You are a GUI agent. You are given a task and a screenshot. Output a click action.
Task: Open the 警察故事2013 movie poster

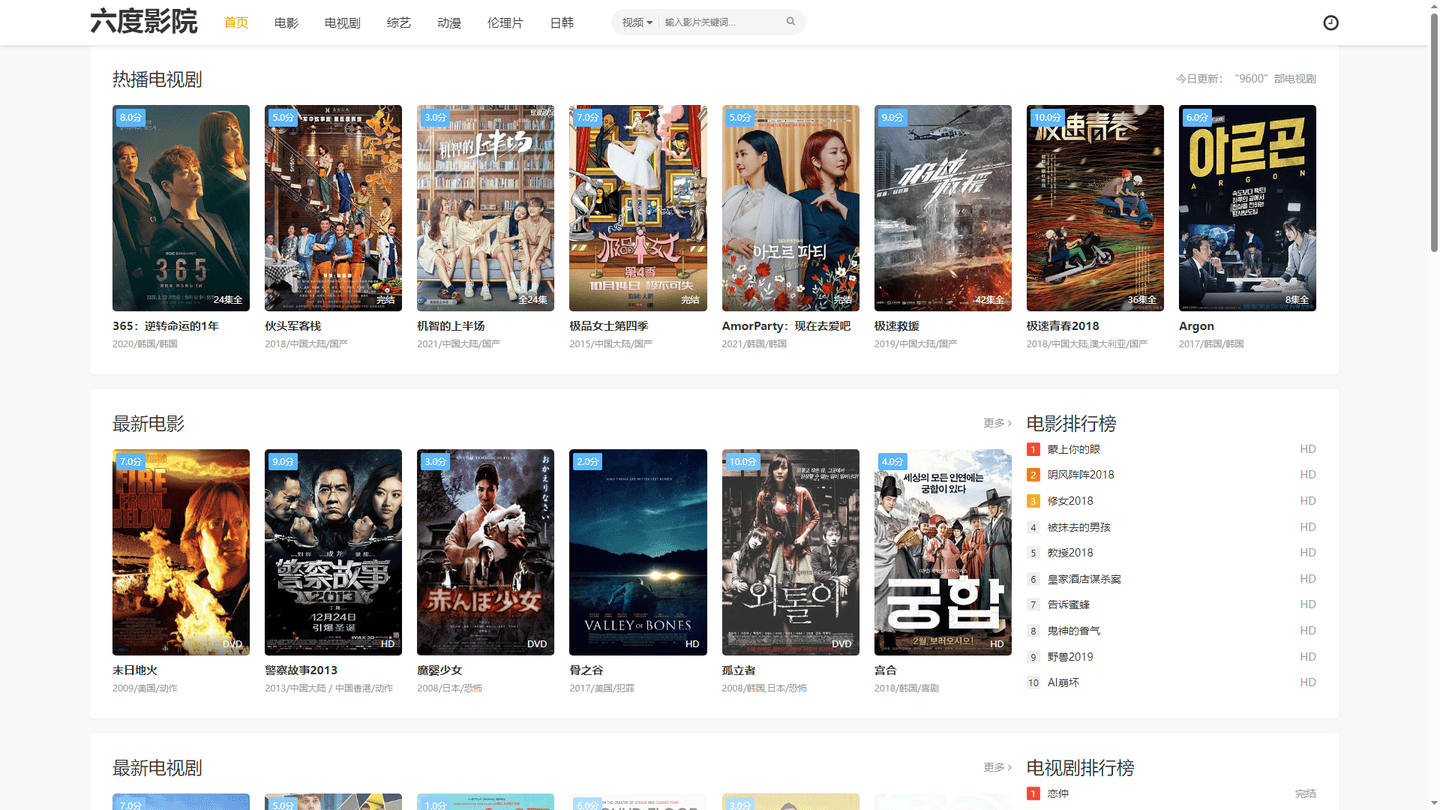(x=333, y=552)
